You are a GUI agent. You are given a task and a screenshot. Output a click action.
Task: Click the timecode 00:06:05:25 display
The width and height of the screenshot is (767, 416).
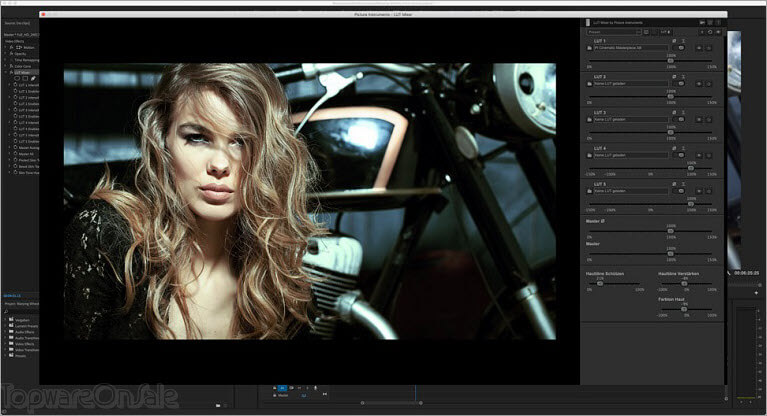pos(746,273)
